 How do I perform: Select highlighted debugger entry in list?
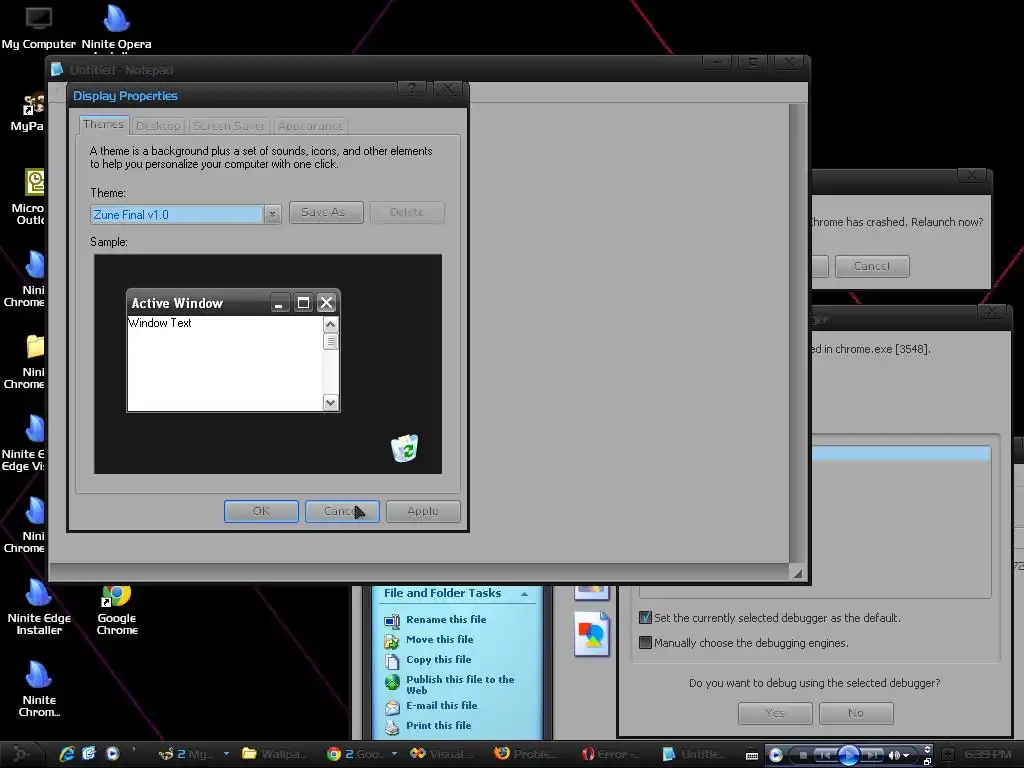(x=901, y=454)
